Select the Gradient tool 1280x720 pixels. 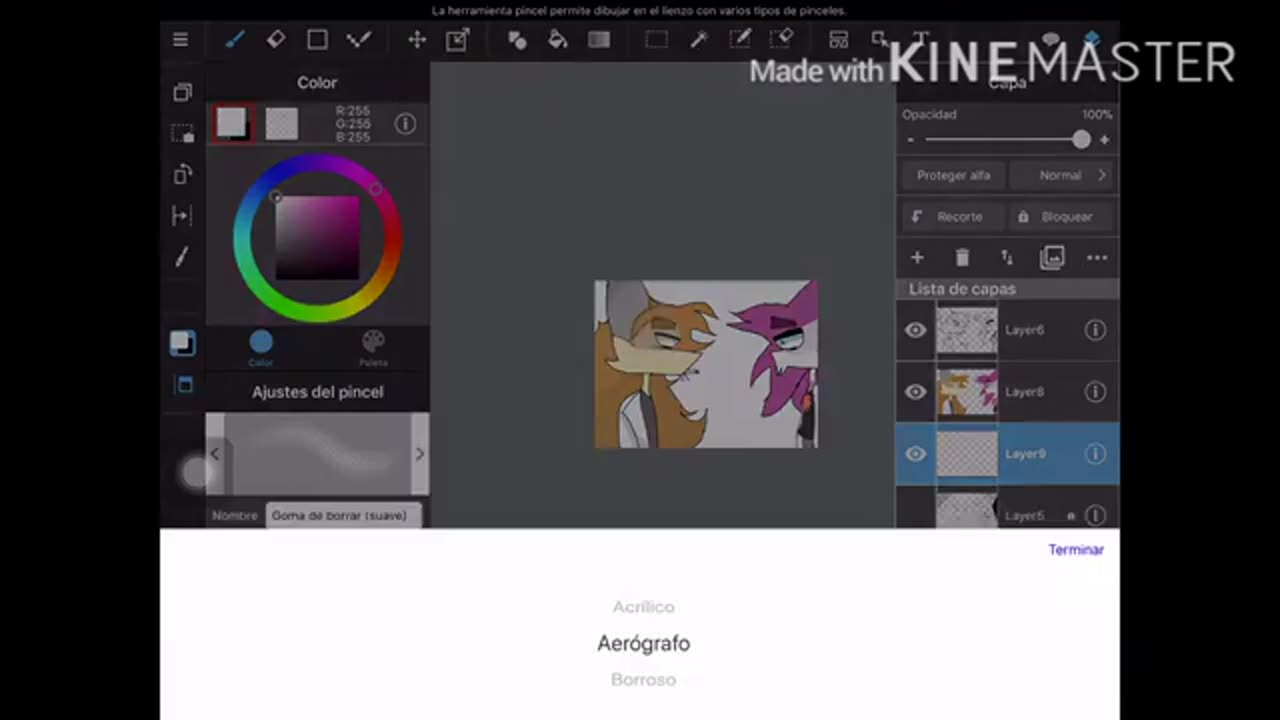tap(599, 40)
